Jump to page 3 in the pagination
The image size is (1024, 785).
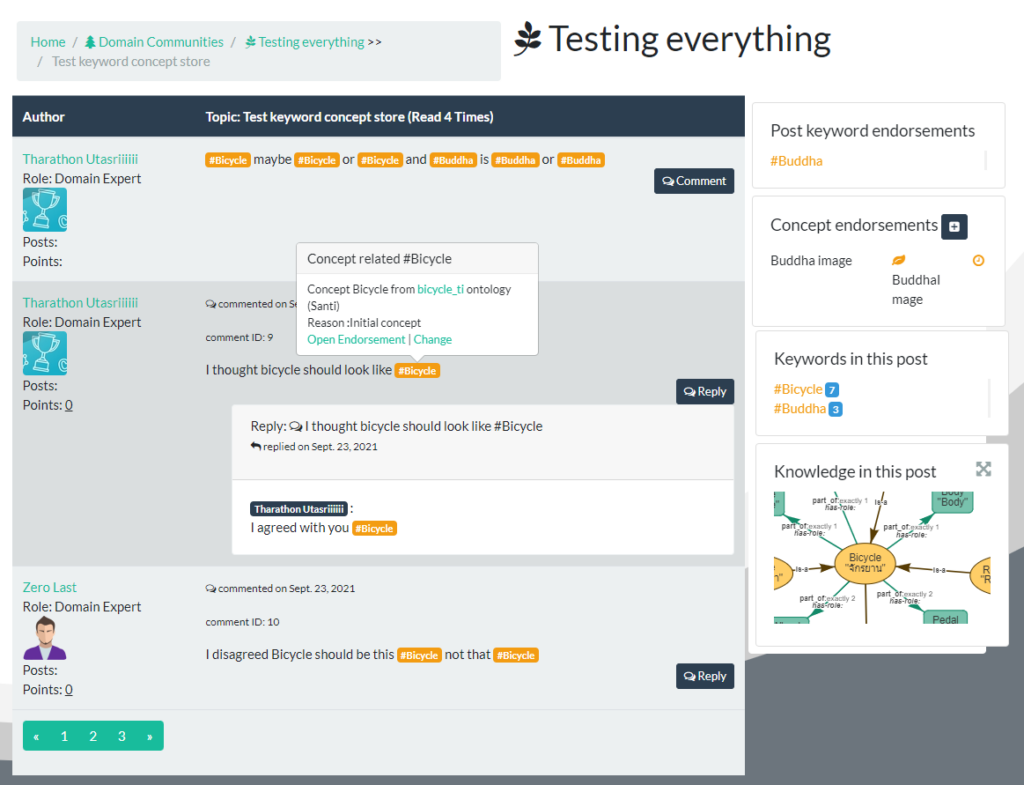[x=122, y=736]
